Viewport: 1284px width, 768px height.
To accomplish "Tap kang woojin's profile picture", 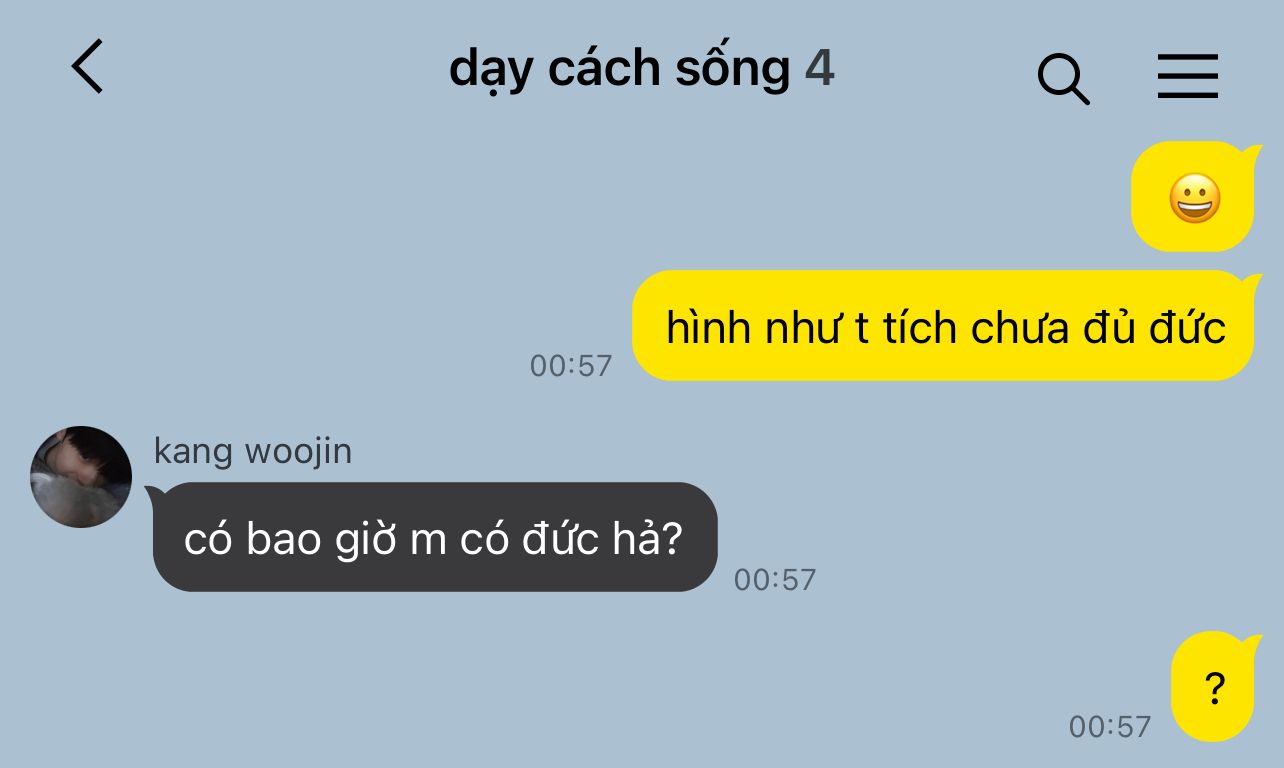I will pos(81,477).
